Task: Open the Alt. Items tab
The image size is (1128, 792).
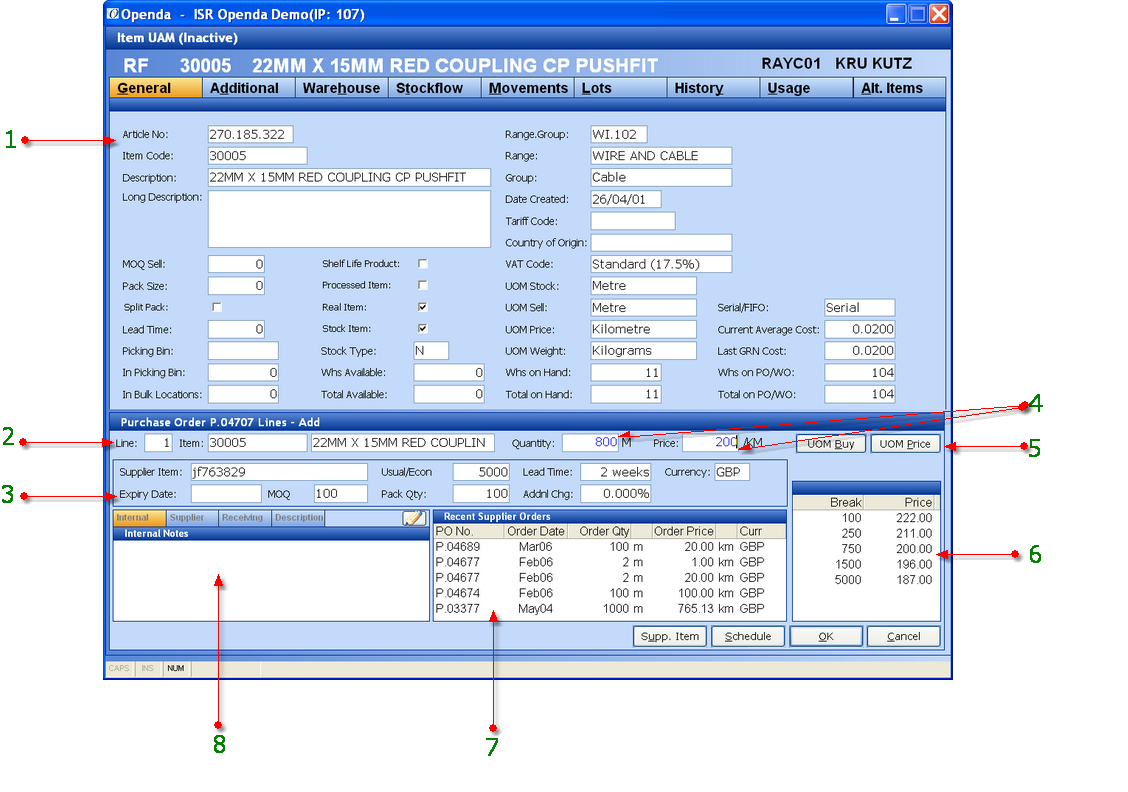Action: point(899,88)
